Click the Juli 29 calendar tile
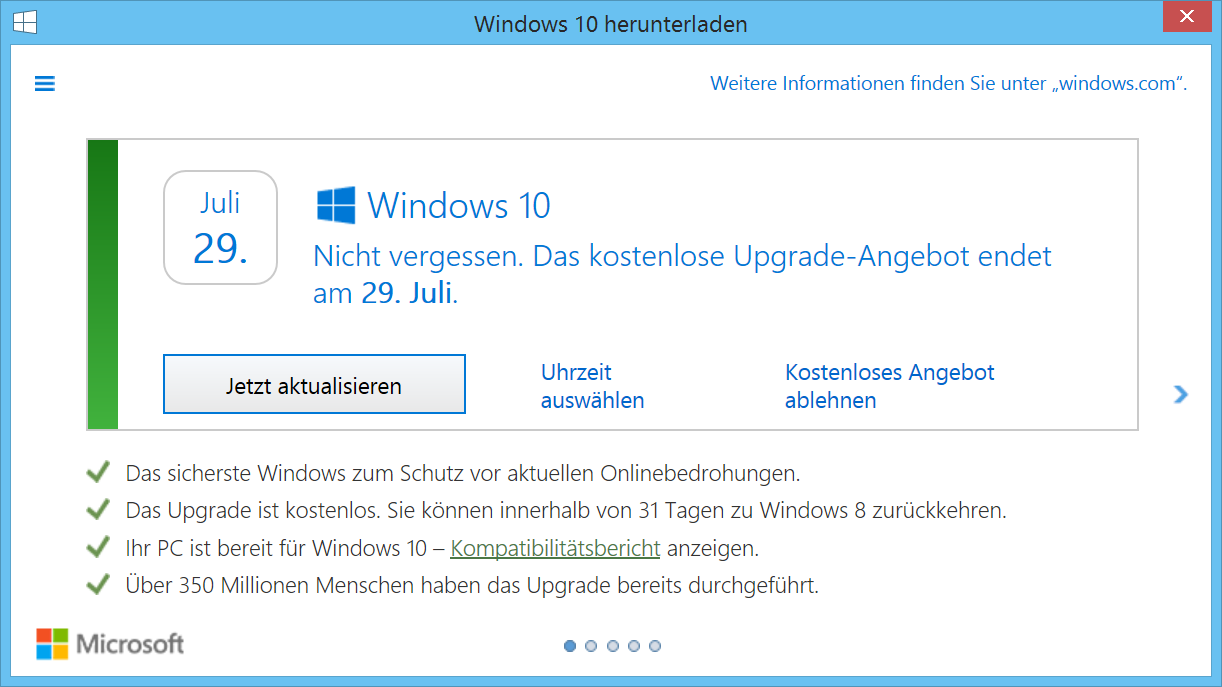 point(220,227)
